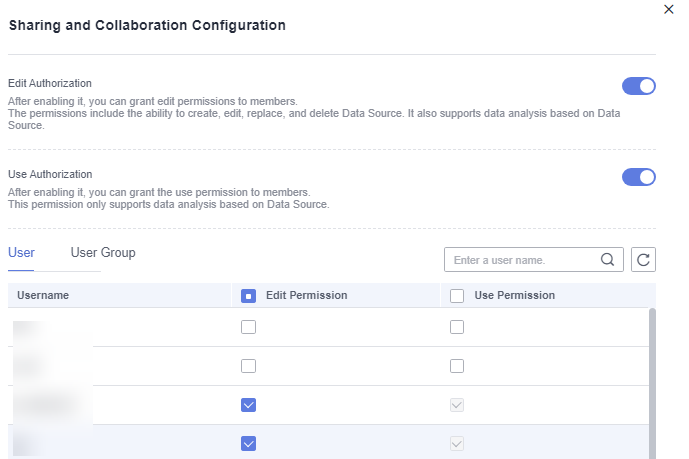Close the Sharing and Collaboration dialog

coord(669,9)
